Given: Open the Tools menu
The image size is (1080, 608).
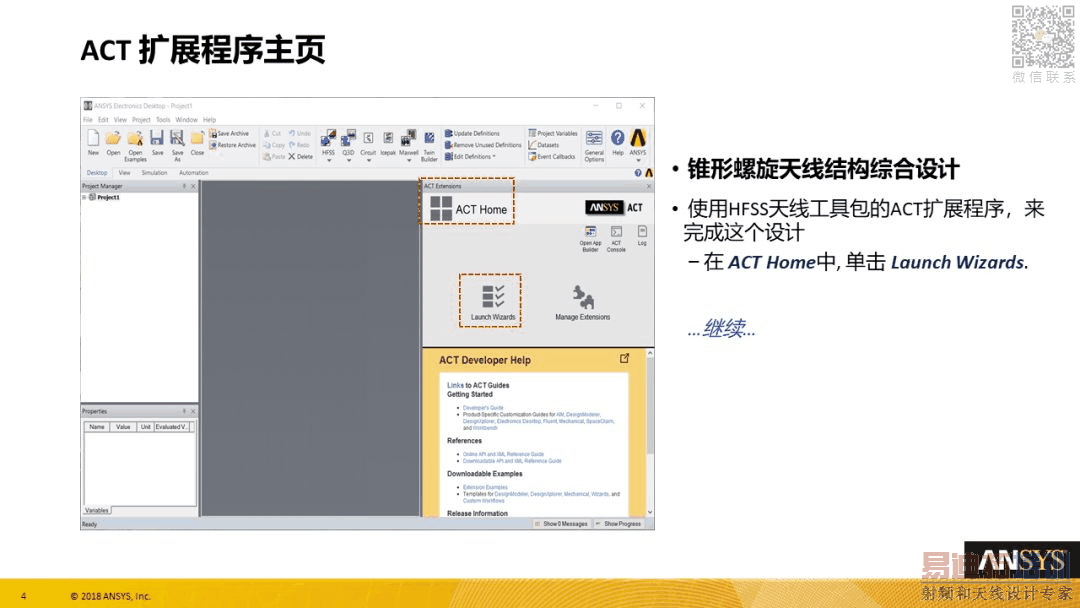Looking at the screenshot, I should 163,120.
